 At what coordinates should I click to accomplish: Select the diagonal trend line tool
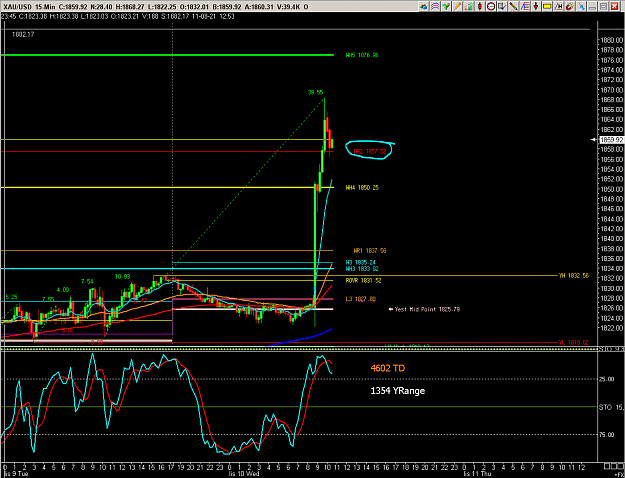point(513,6)
